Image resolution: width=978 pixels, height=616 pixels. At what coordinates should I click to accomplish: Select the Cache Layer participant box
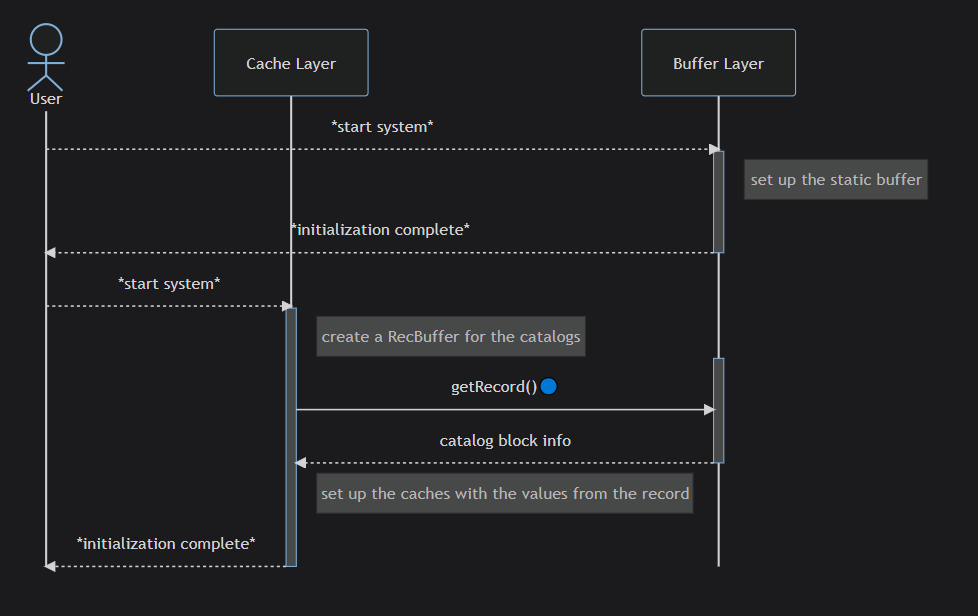coord(291,63)
